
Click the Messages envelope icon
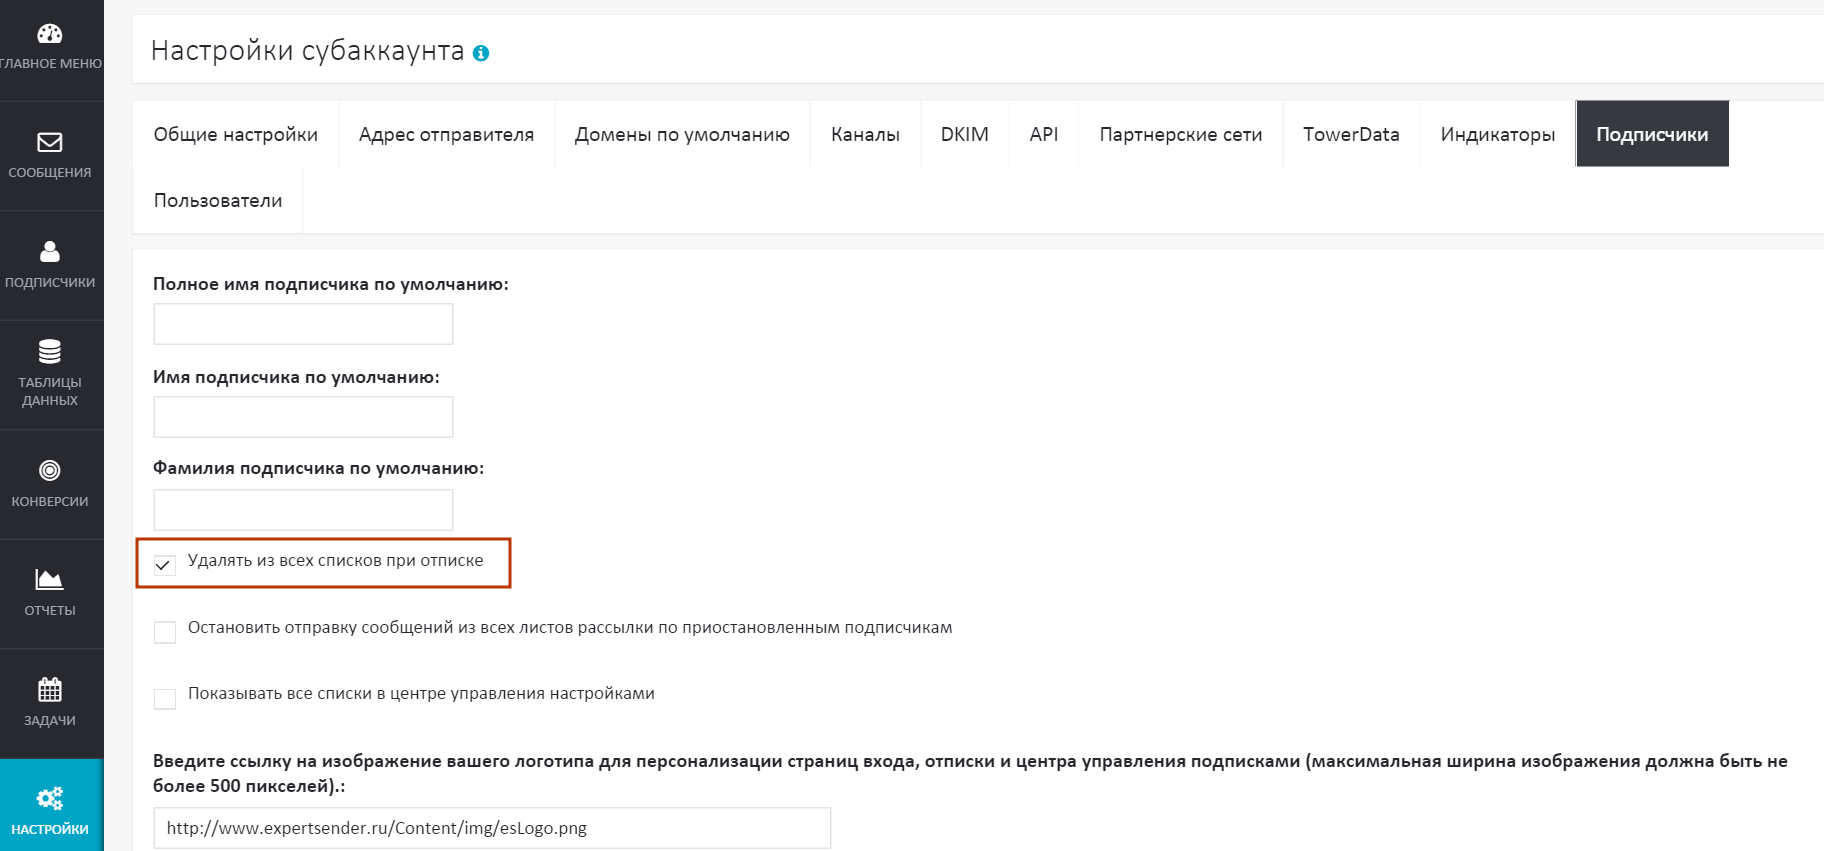pyautogui.click(x=50, y=143)
